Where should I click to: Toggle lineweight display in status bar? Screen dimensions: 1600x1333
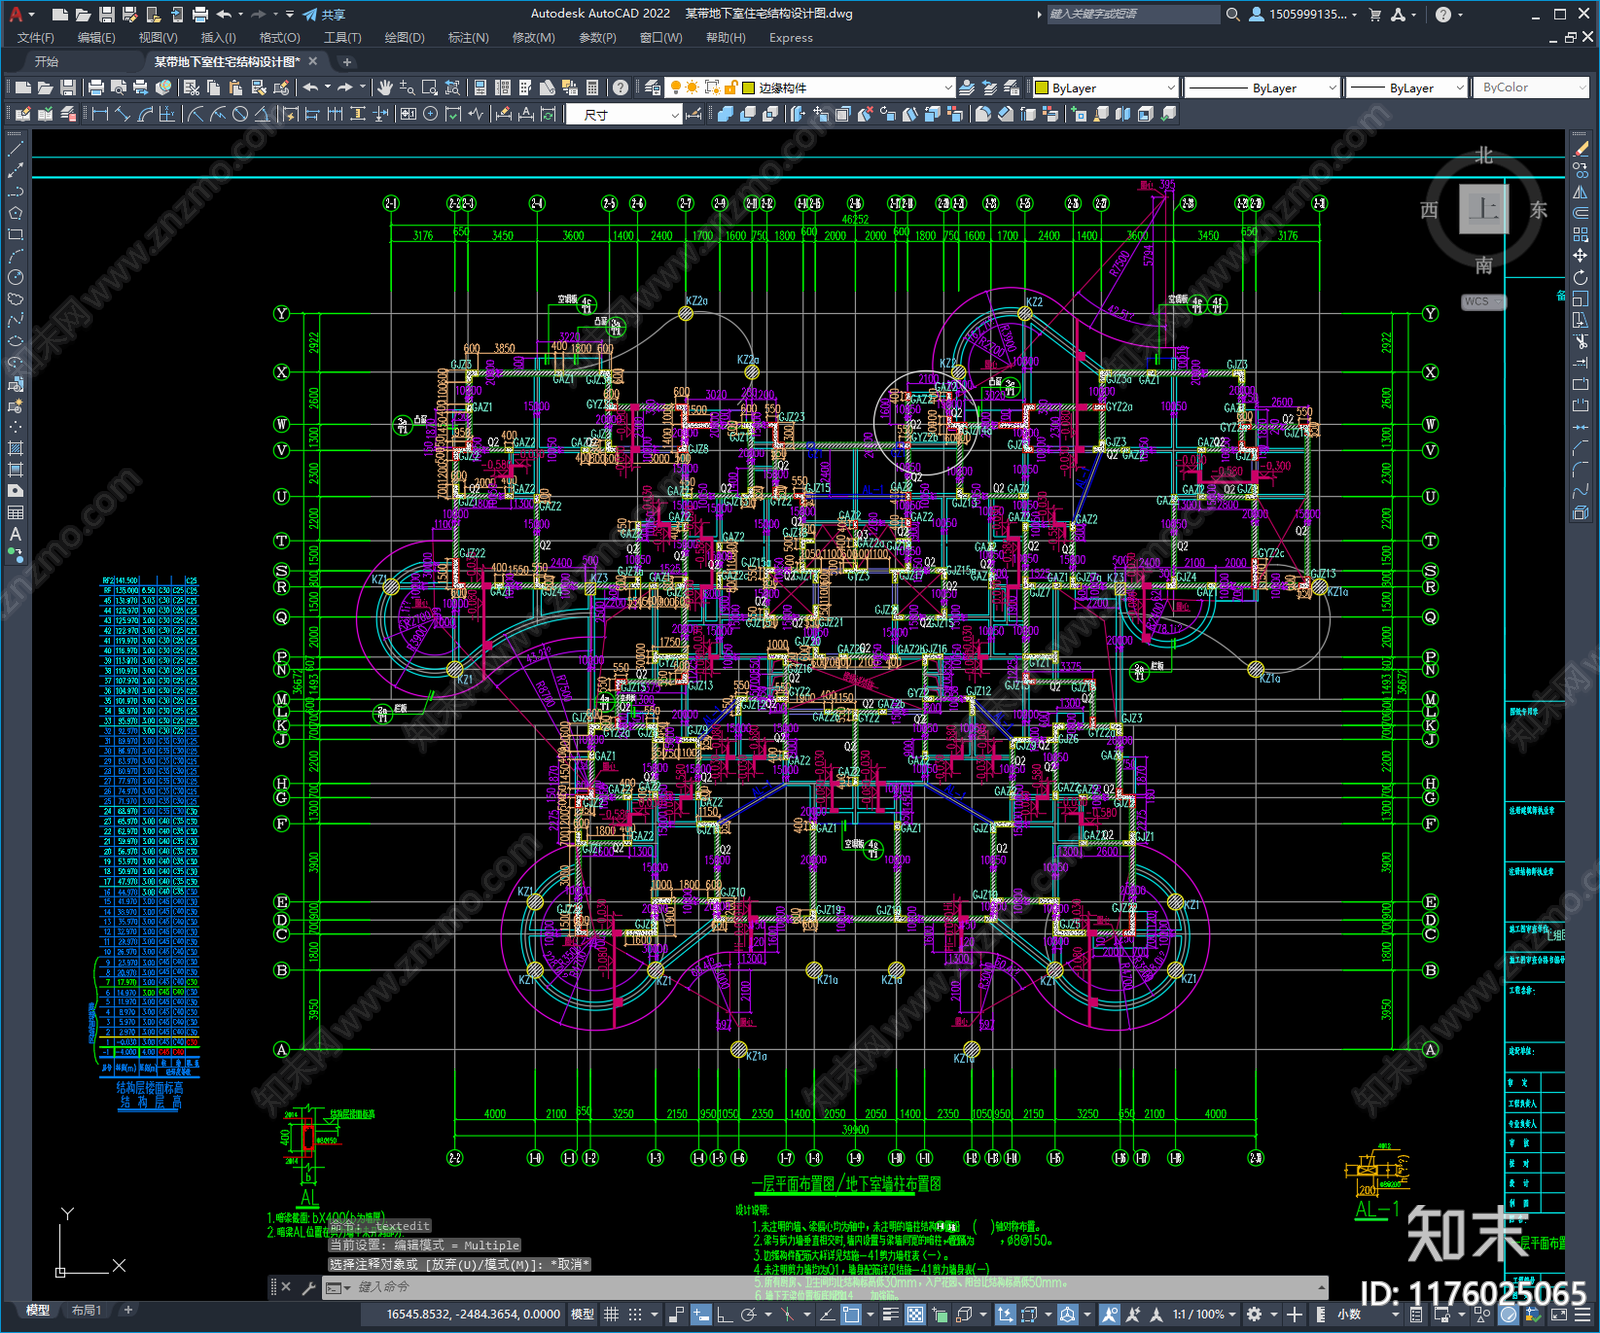tap(890, 1314)
